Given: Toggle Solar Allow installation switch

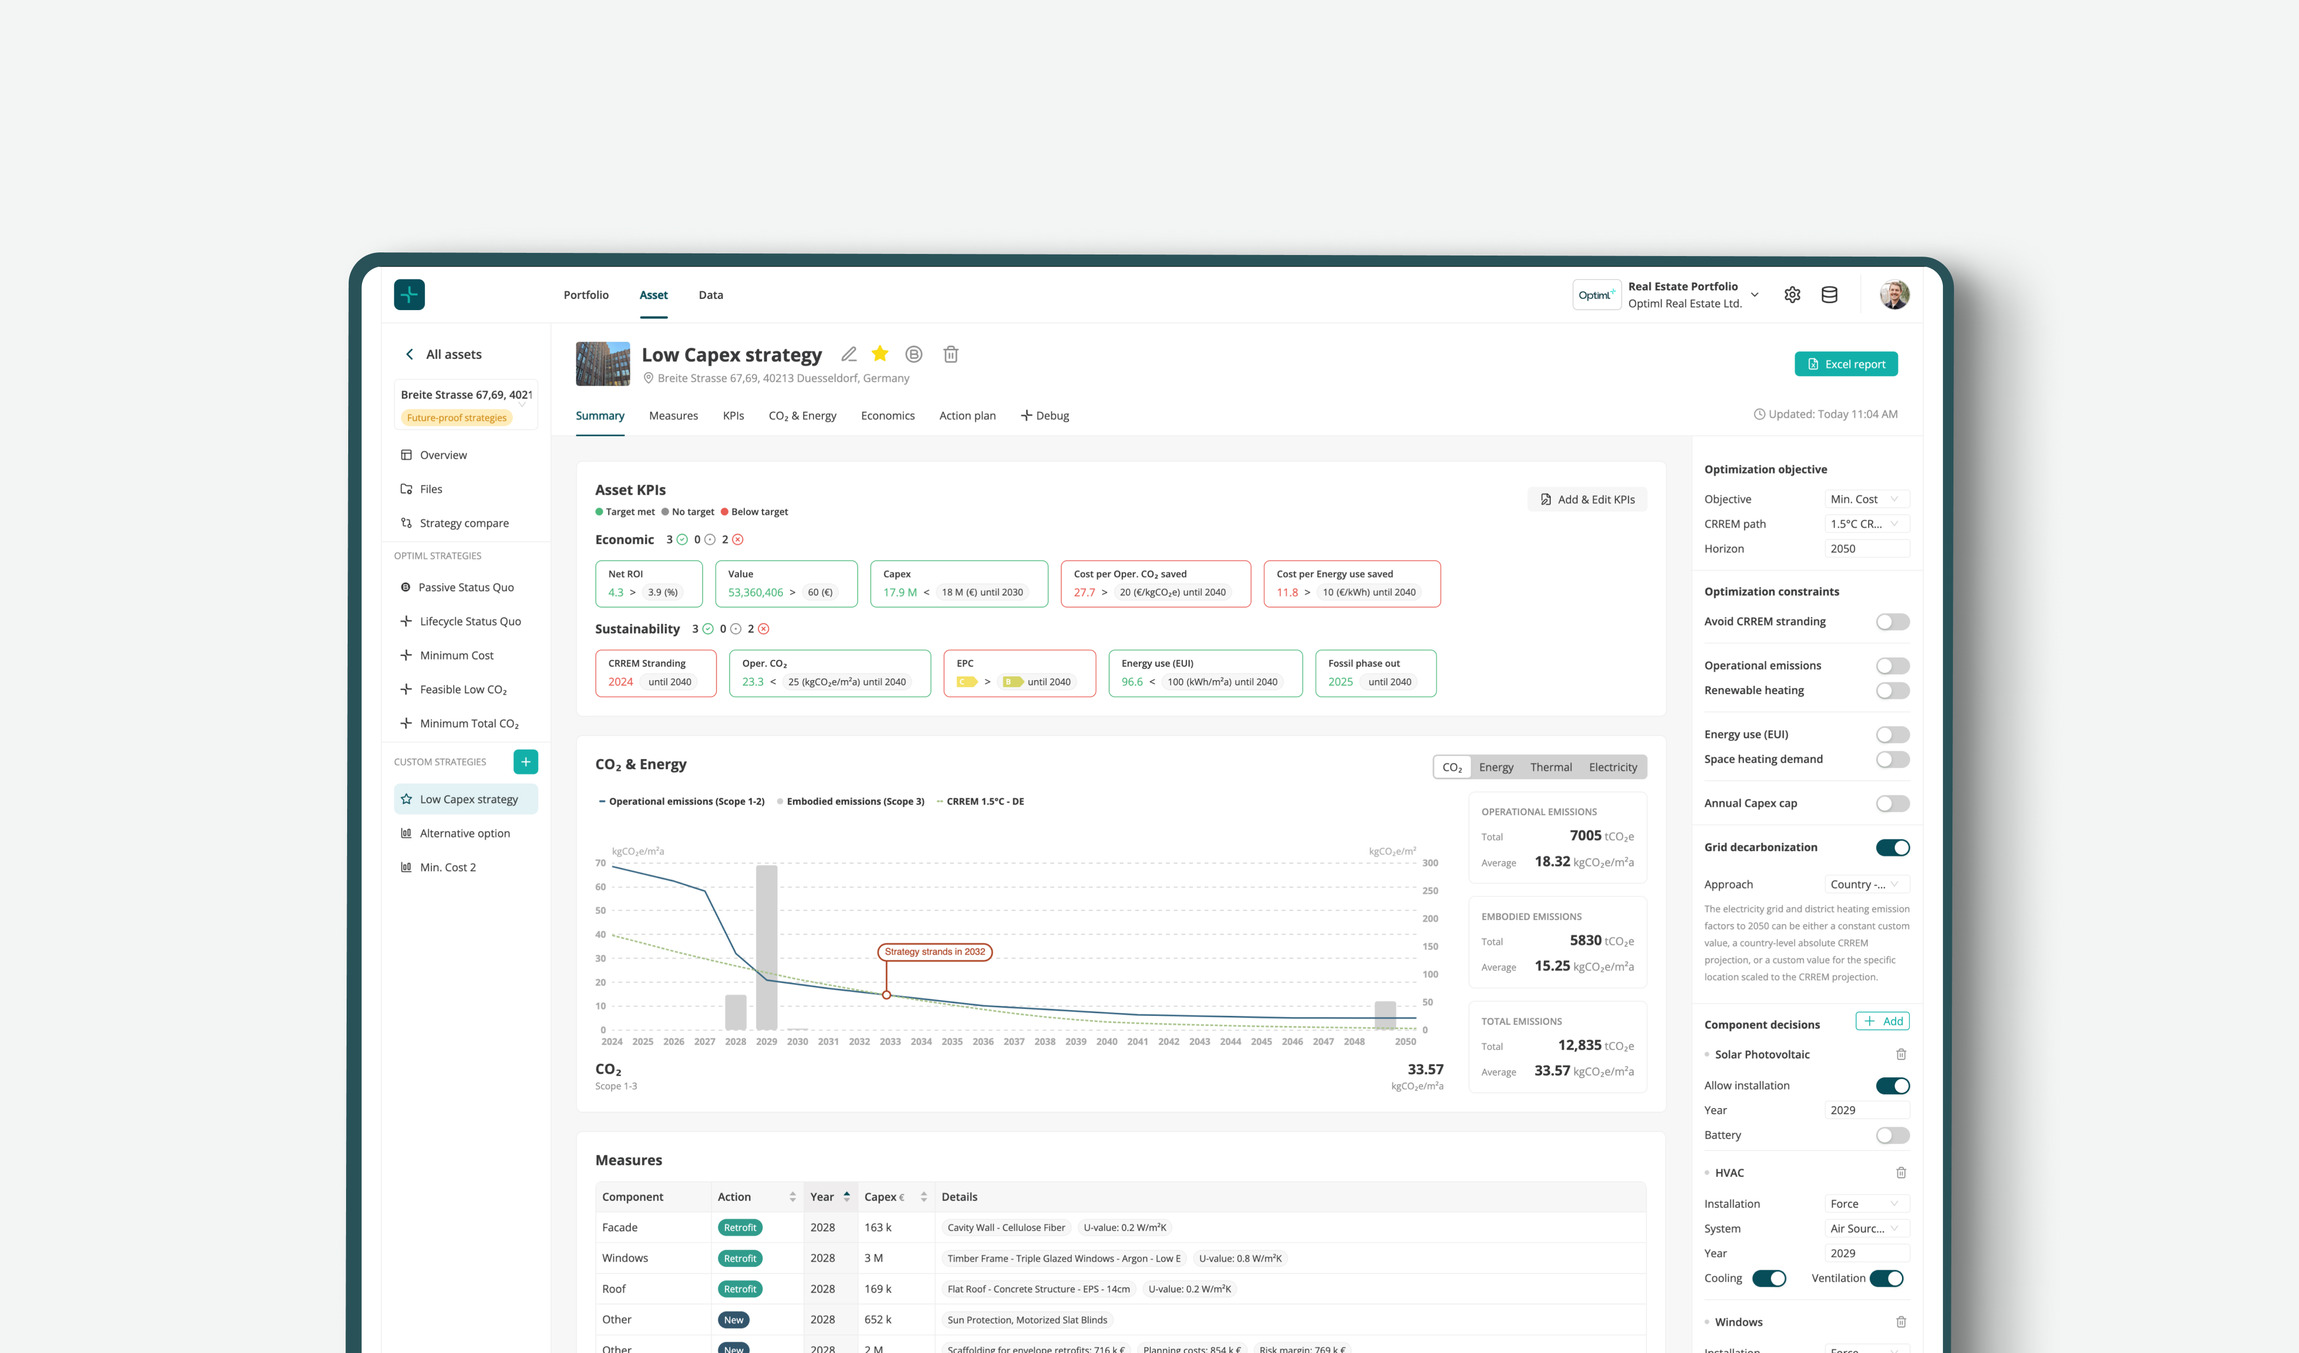Looking at the screenshot, I should pos(1892,1086).
